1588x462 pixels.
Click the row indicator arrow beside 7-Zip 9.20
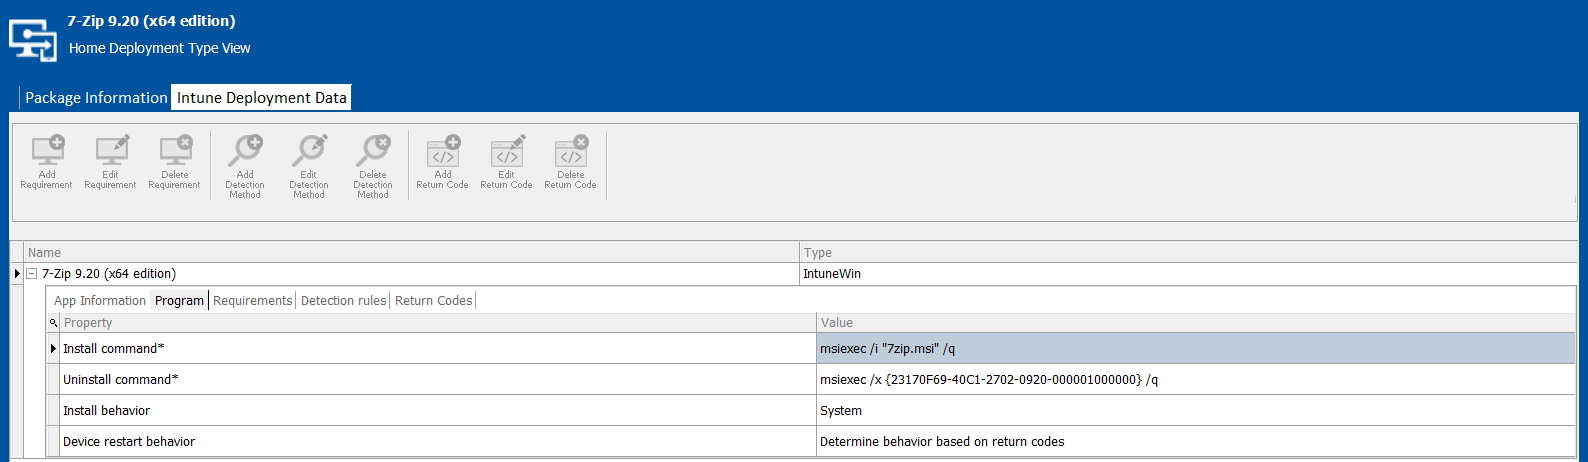coord(17,273)
